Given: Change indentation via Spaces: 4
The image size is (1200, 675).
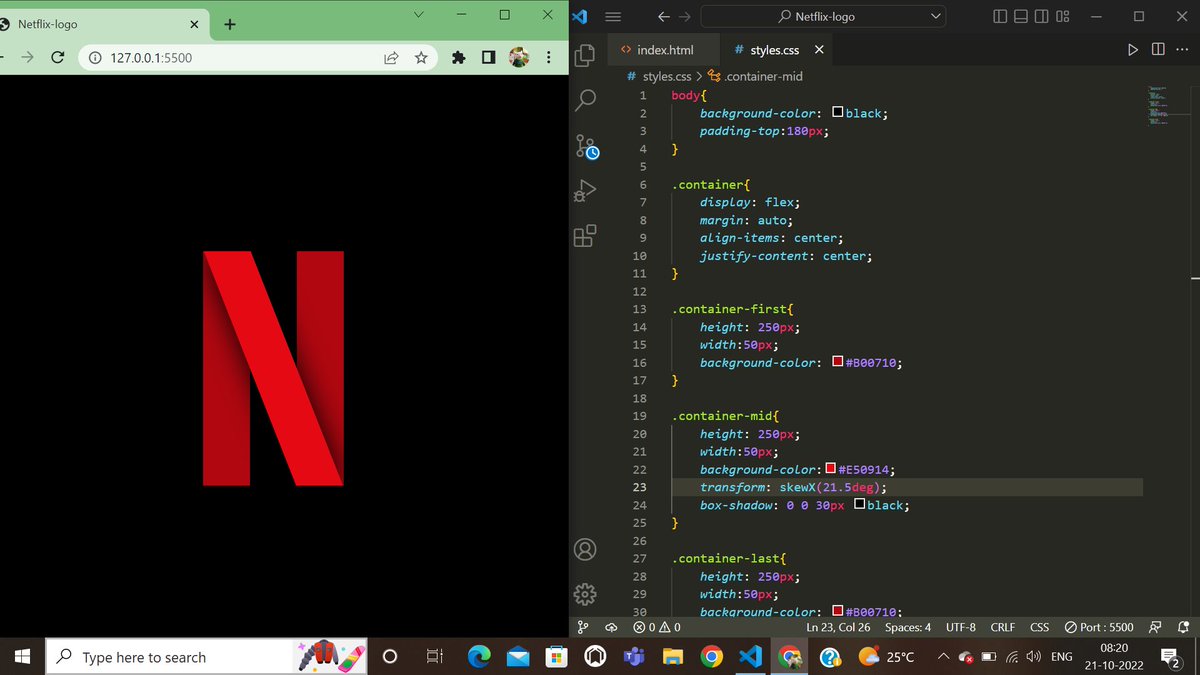Looking at the screenshot, I should [x=908, y=627].
